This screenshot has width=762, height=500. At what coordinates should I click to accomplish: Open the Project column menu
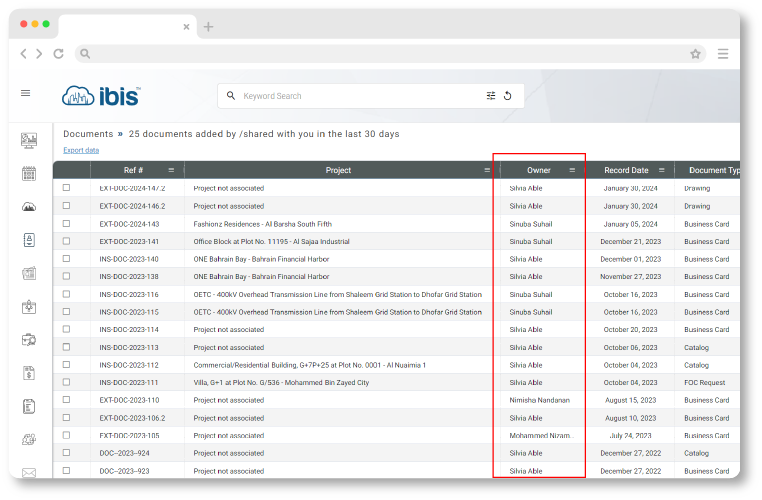(487, 171)
